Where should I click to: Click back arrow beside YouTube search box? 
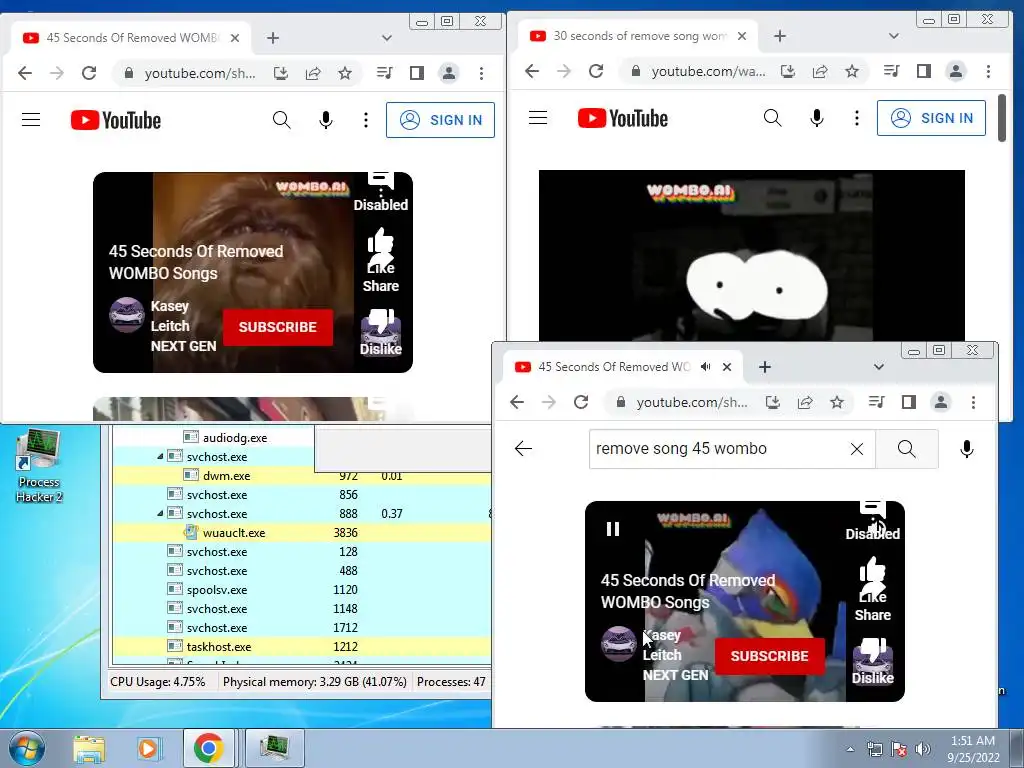[523, 449]
